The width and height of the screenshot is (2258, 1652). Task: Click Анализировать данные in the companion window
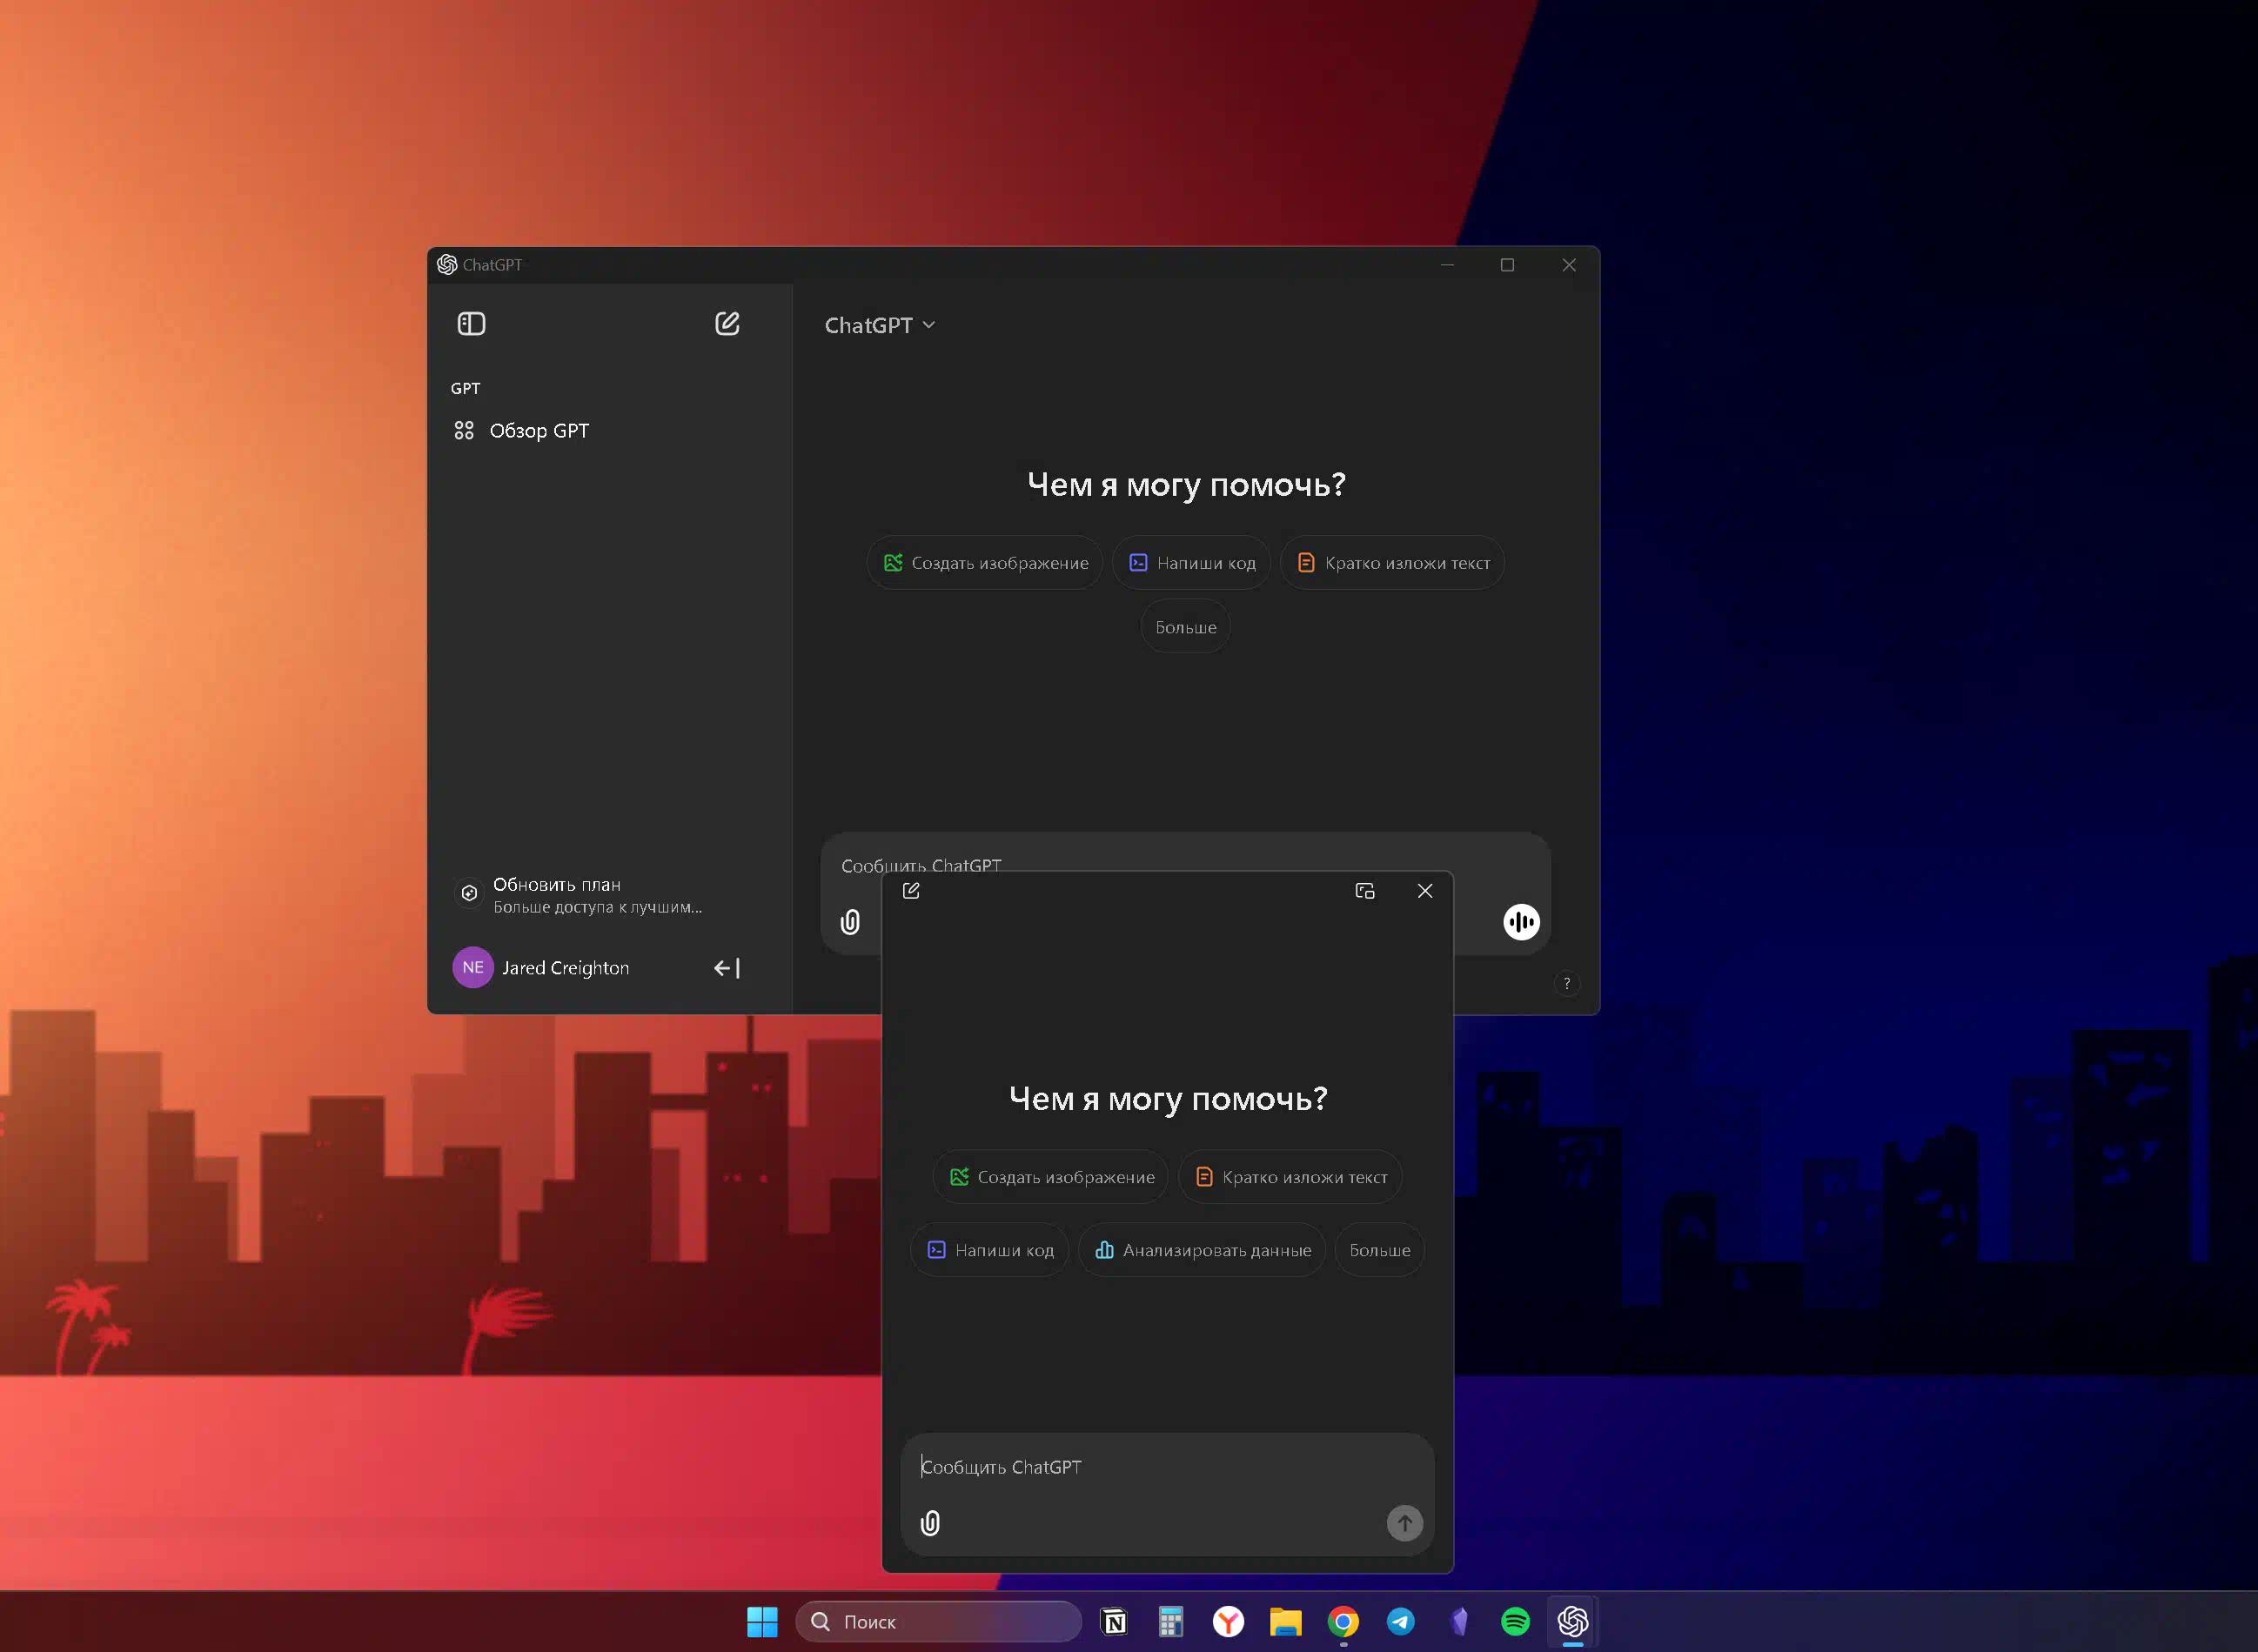coord(1202,1250)
